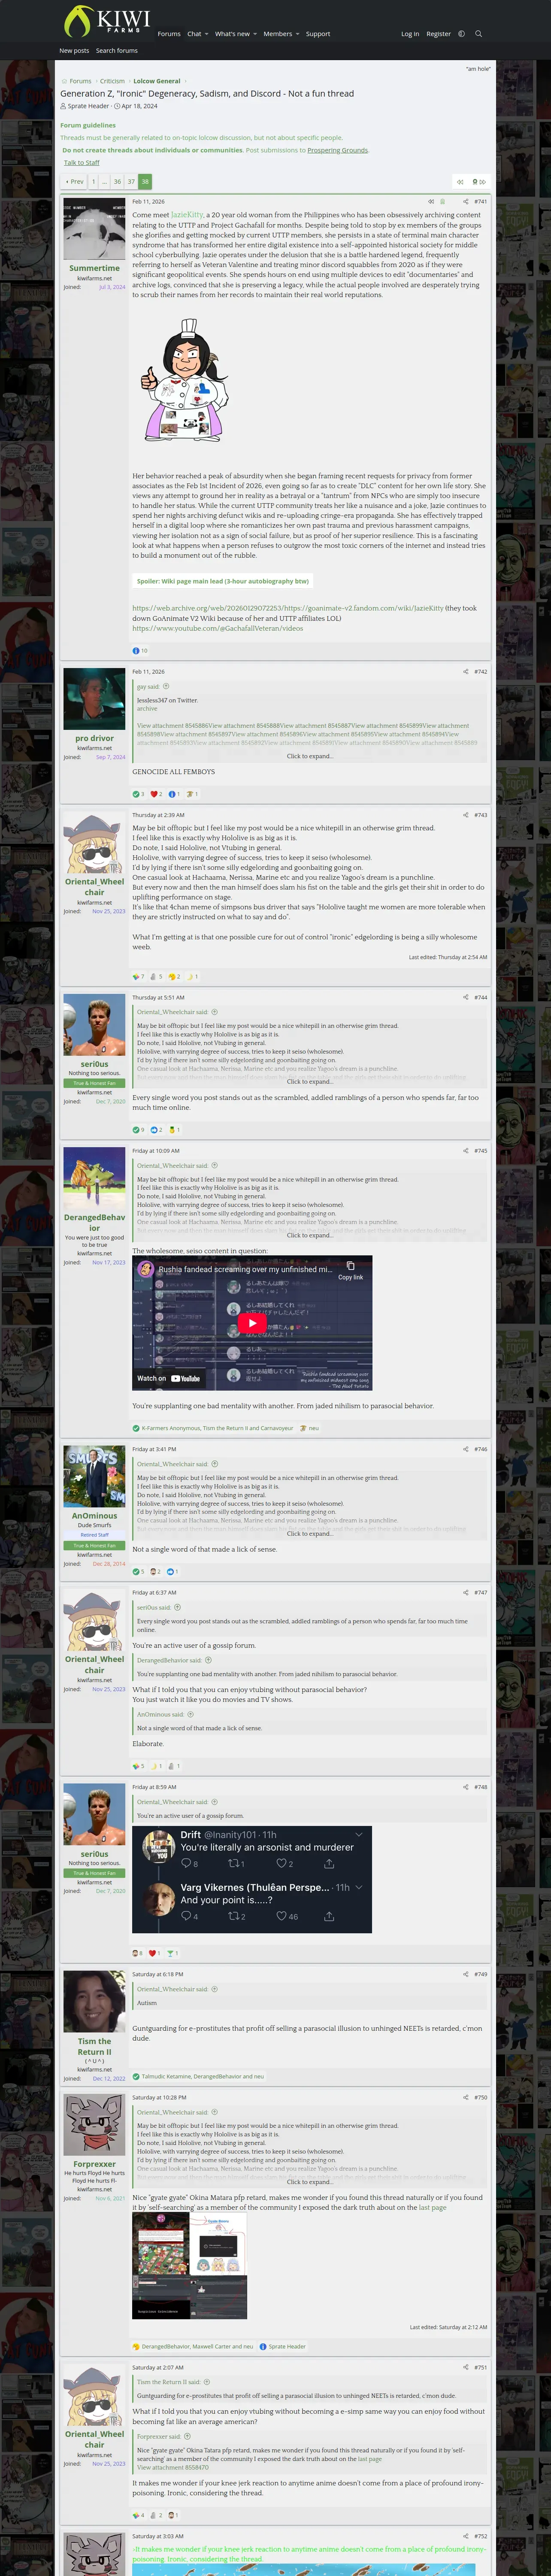
Task: Click the share icon on post #741
Action: click(x=465, y=202)
